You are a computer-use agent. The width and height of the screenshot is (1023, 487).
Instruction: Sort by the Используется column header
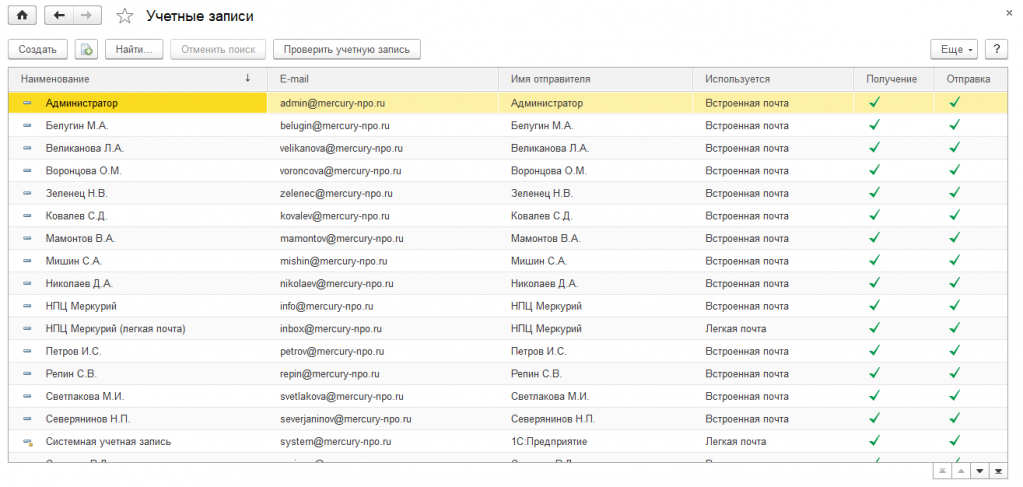point(737,78)
